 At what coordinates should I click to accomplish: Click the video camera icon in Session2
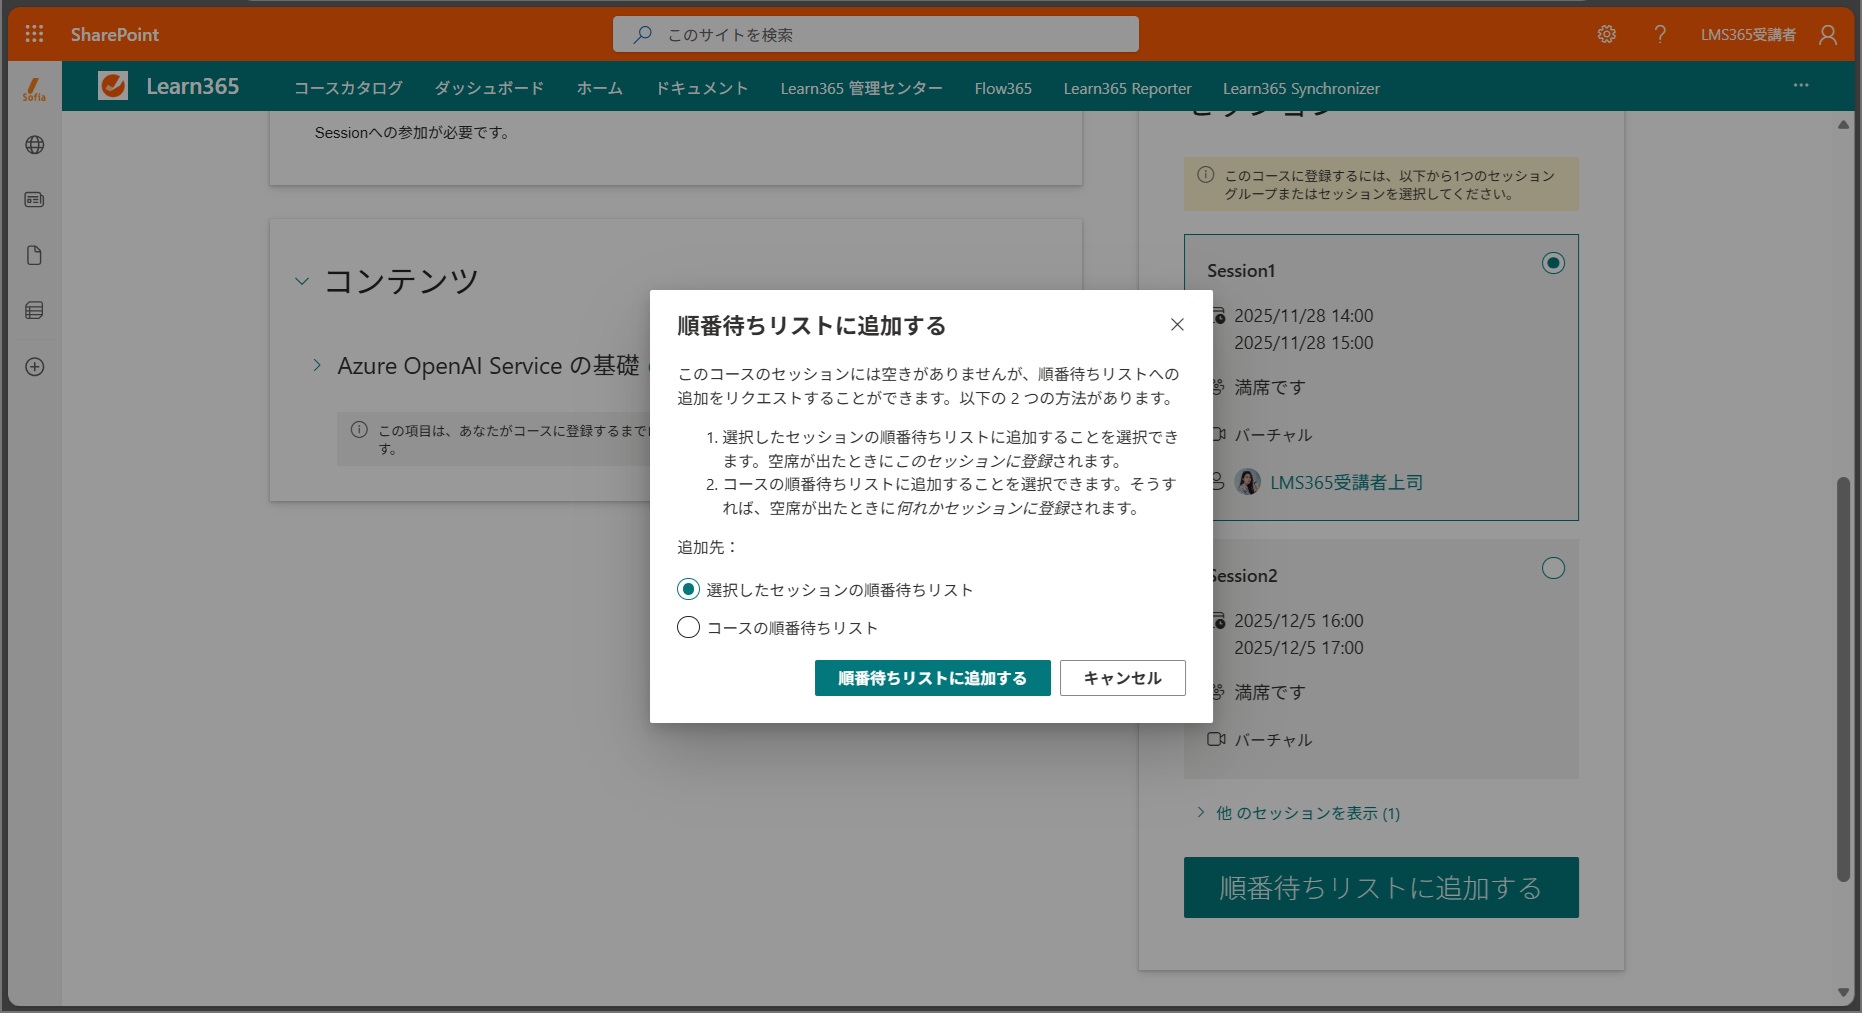pos(1216,740)
